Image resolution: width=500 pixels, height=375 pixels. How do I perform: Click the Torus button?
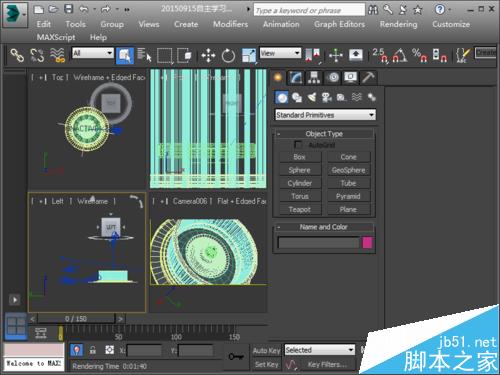[300, 197]
